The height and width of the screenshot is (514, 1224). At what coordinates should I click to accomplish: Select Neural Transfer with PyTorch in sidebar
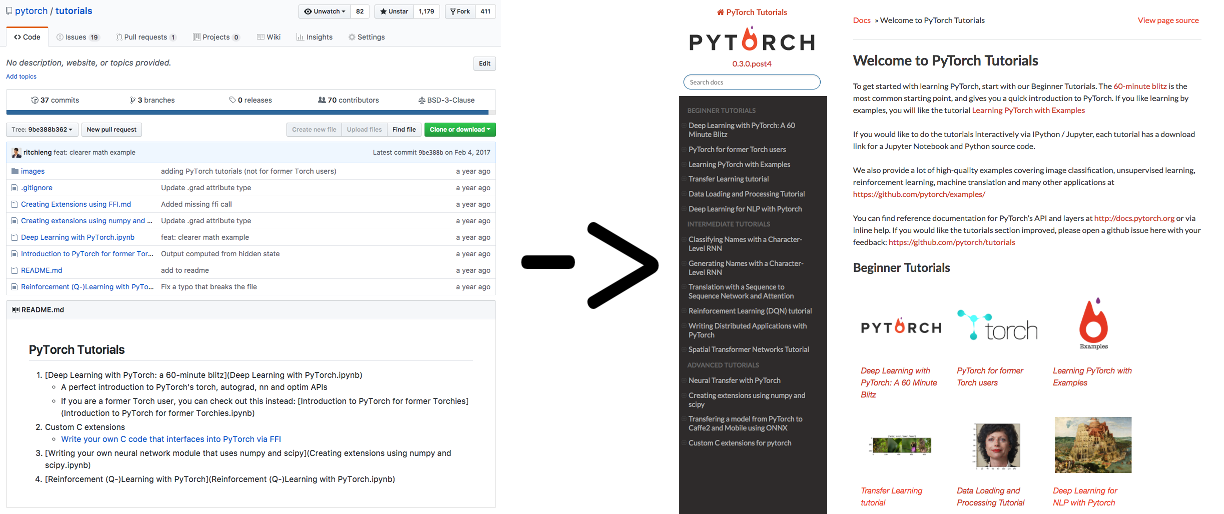(734, 380)
